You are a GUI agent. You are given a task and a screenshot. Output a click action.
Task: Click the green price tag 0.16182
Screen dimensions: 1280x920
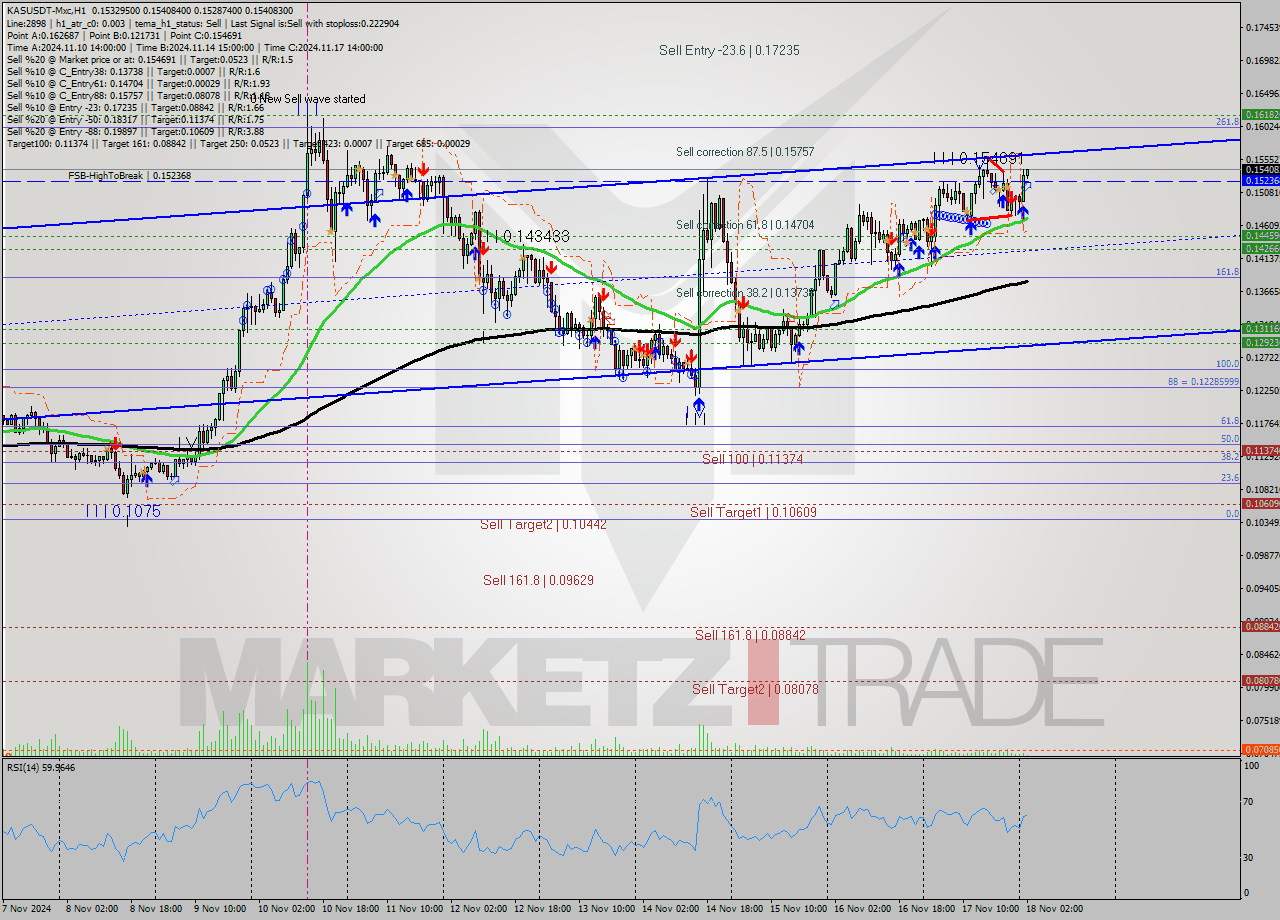point(1260,115)
